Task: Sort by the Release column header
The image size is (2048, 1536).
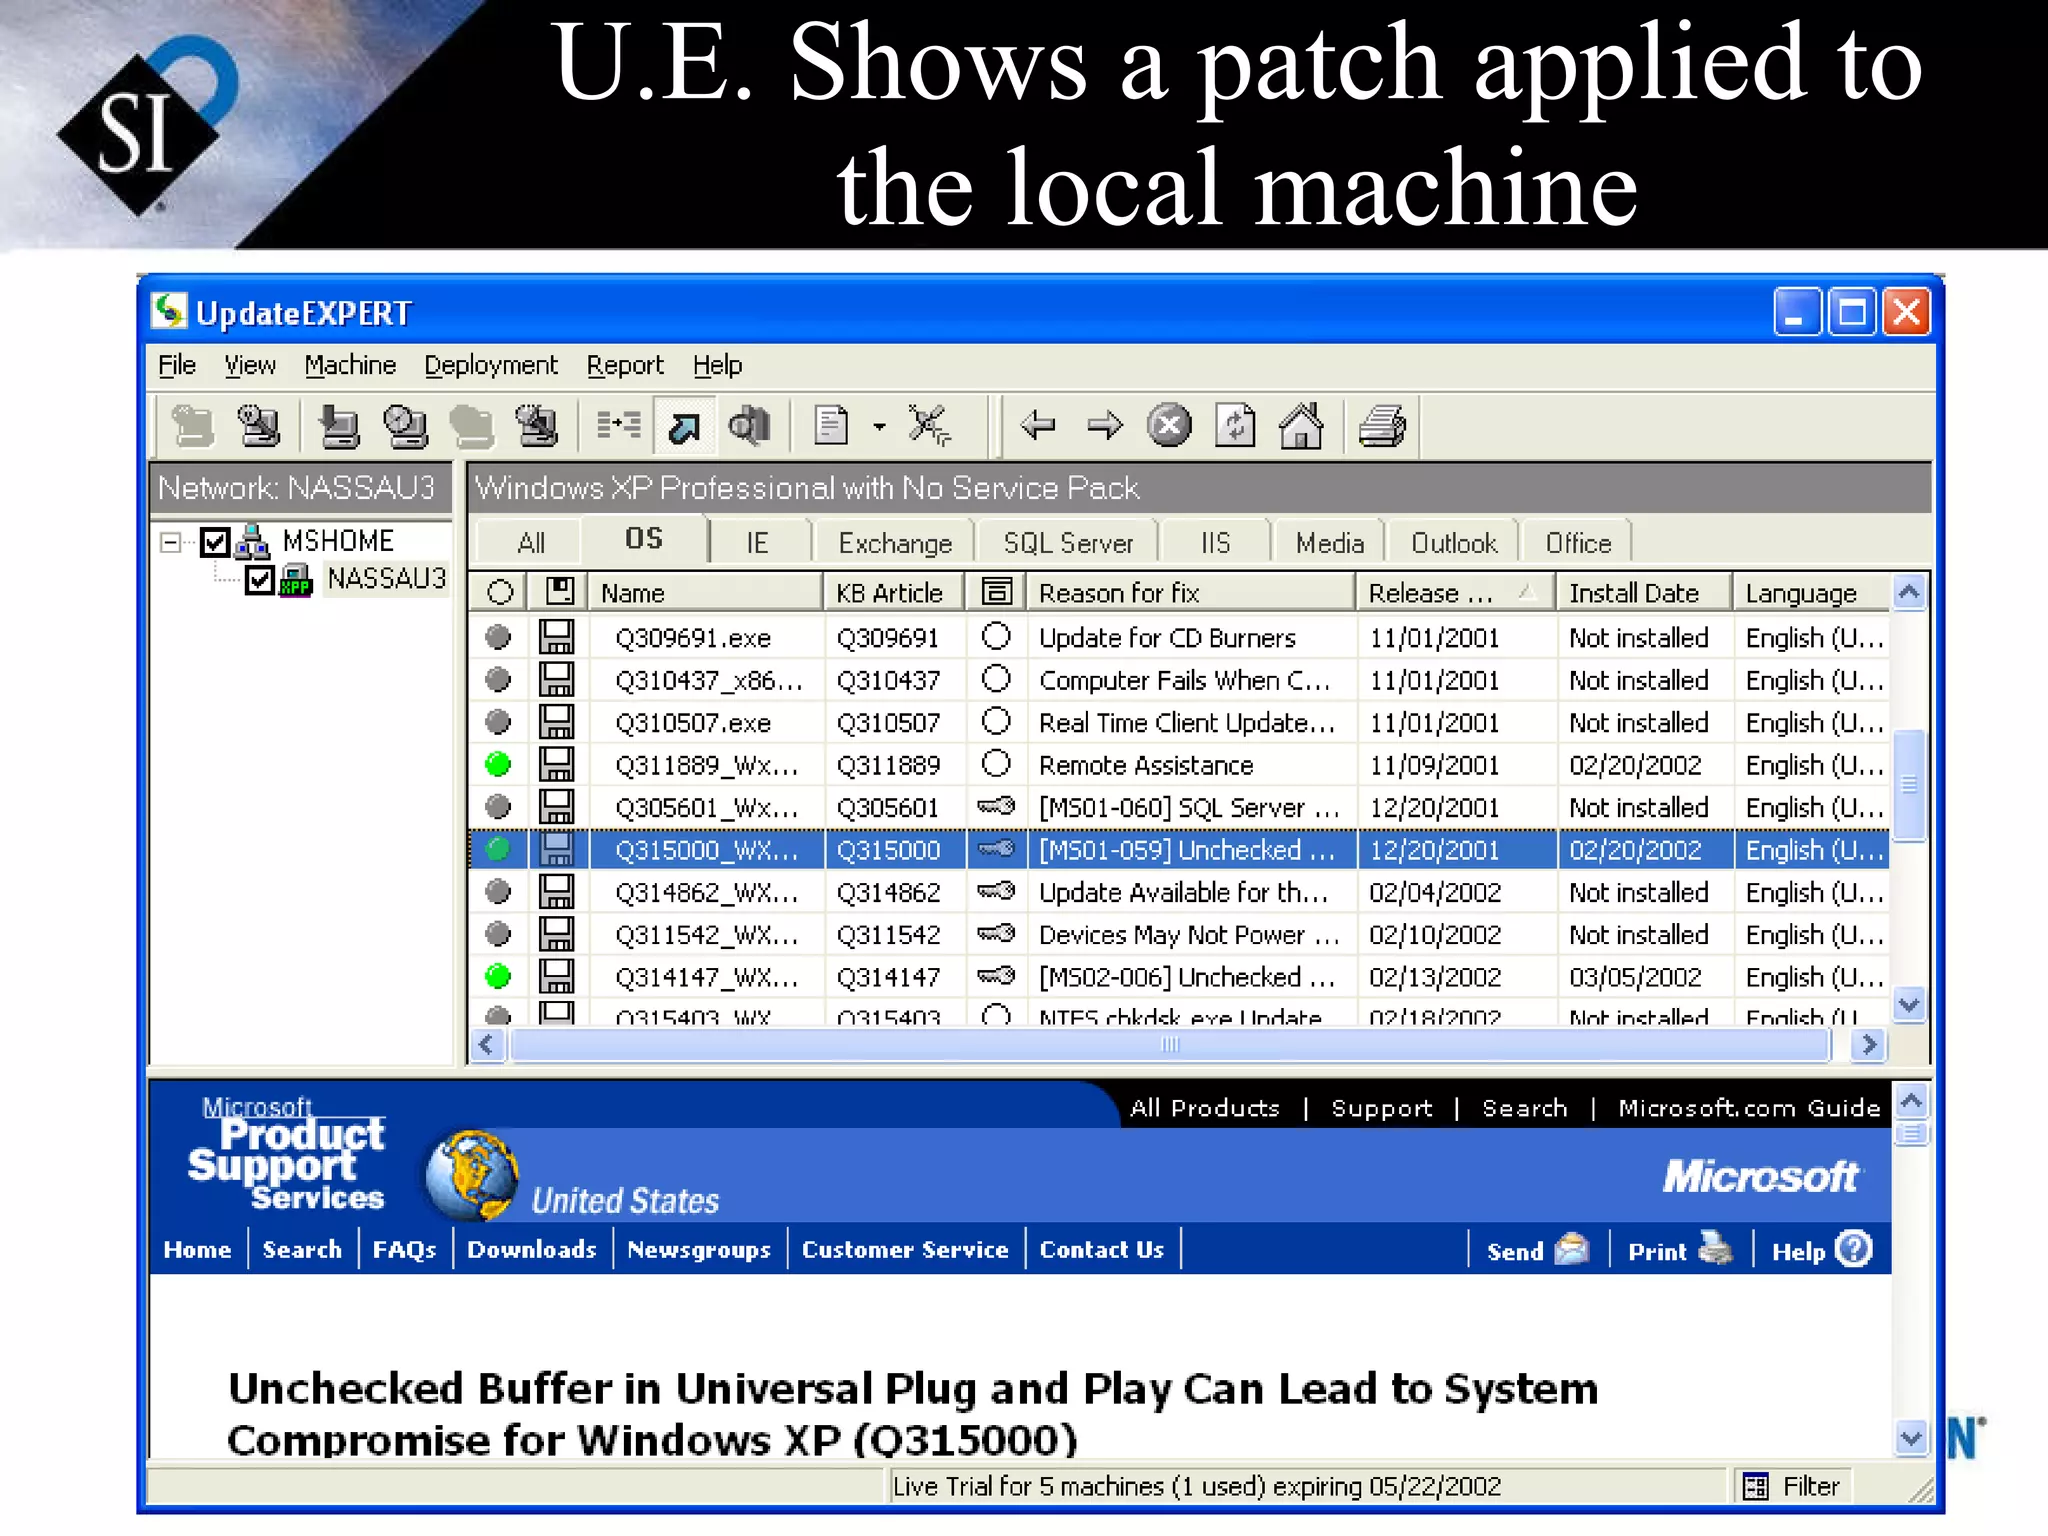Action: pyautogui.click(x=1455, y=592)
